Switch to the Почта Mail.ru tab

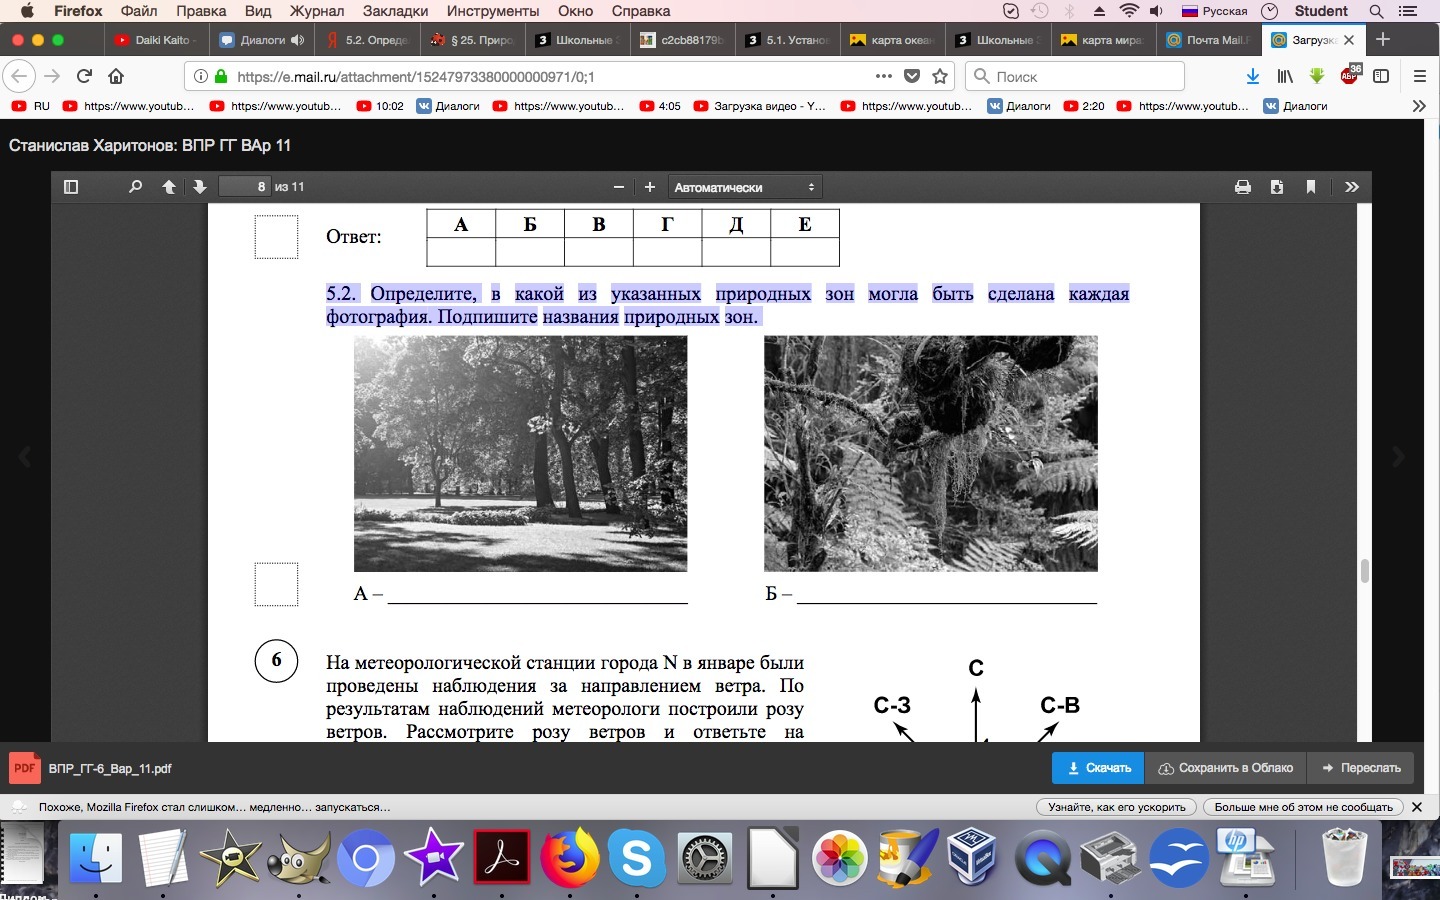point(1207,40)
